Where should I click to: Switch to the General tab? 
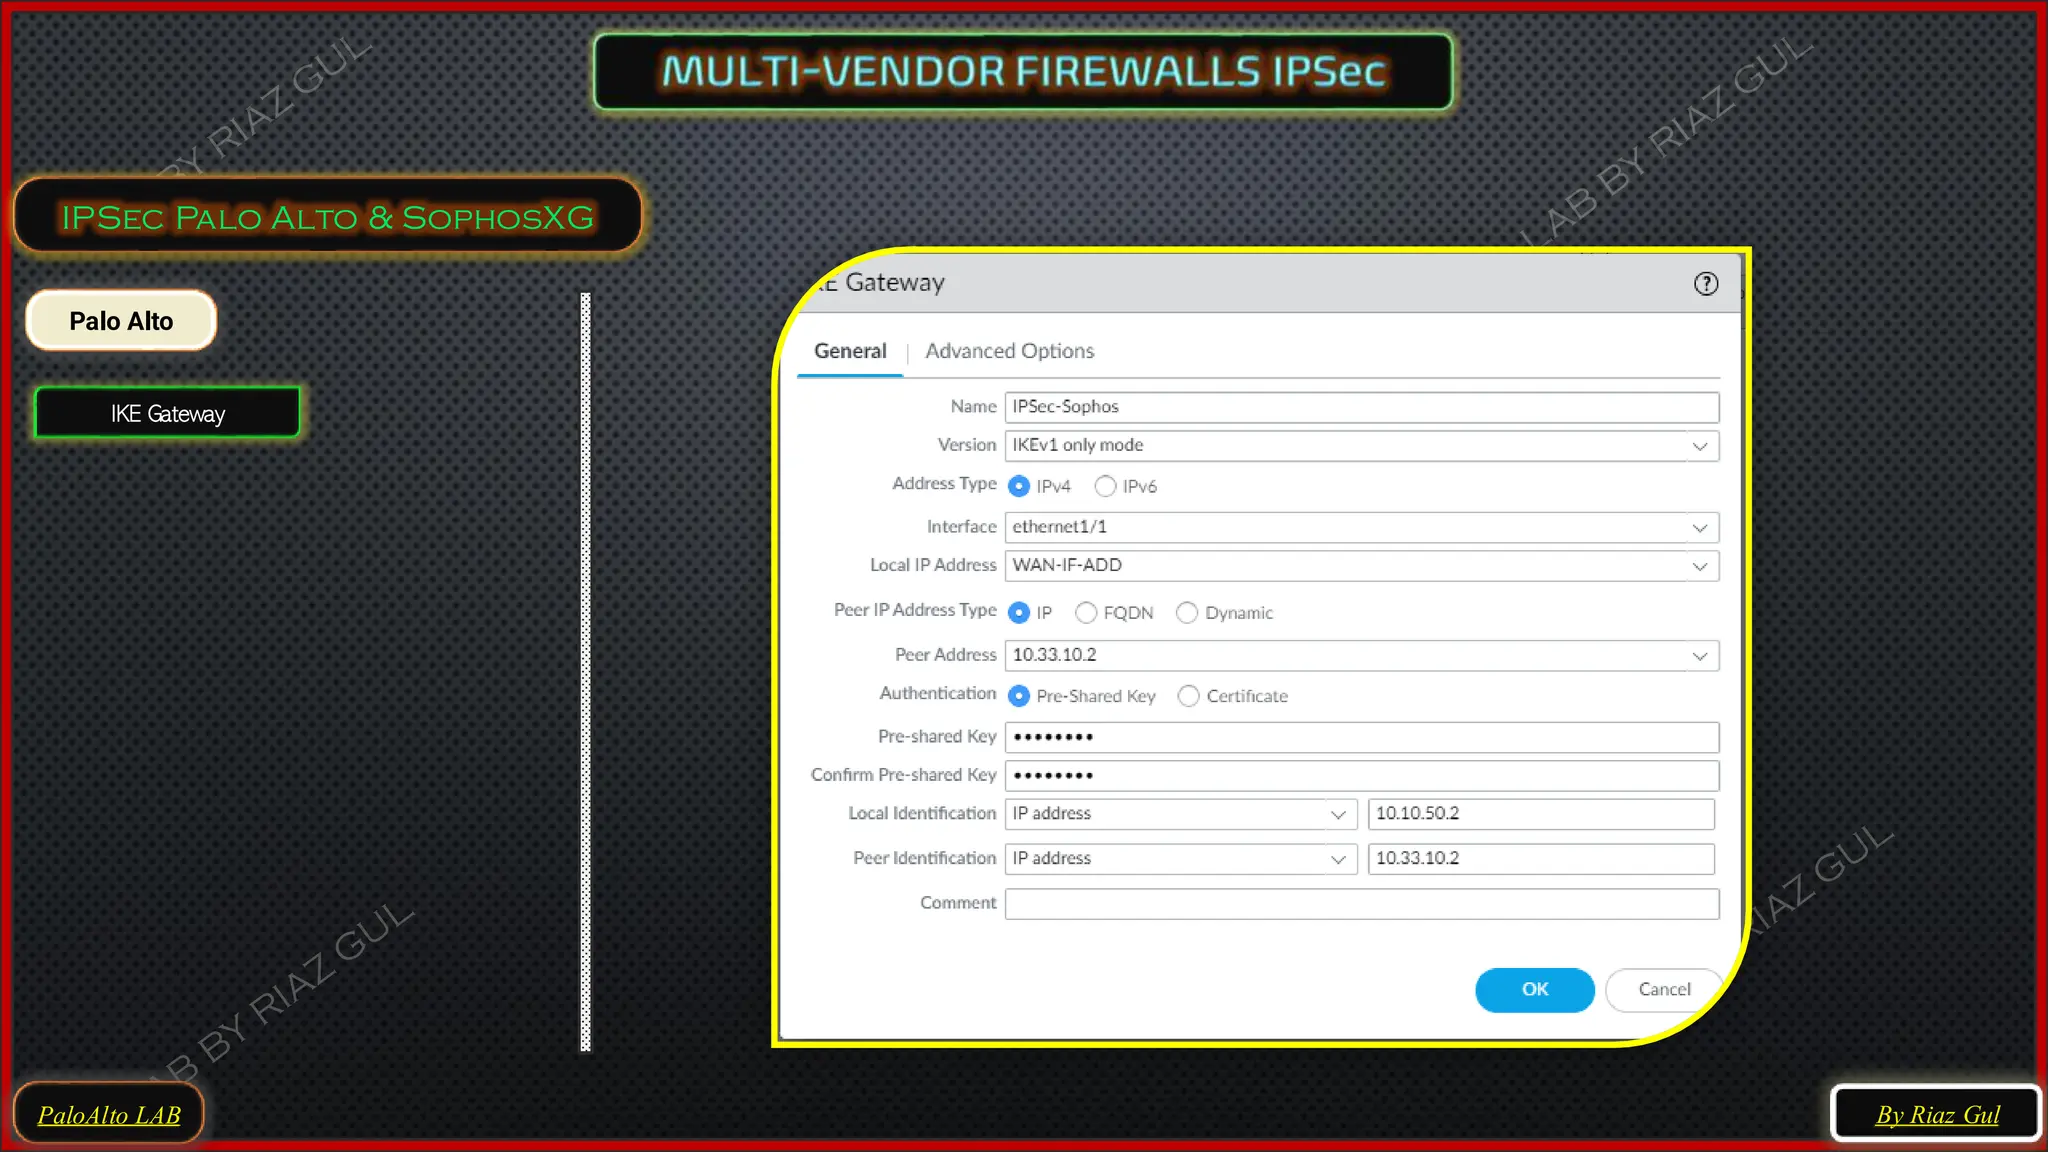[850, 351]
